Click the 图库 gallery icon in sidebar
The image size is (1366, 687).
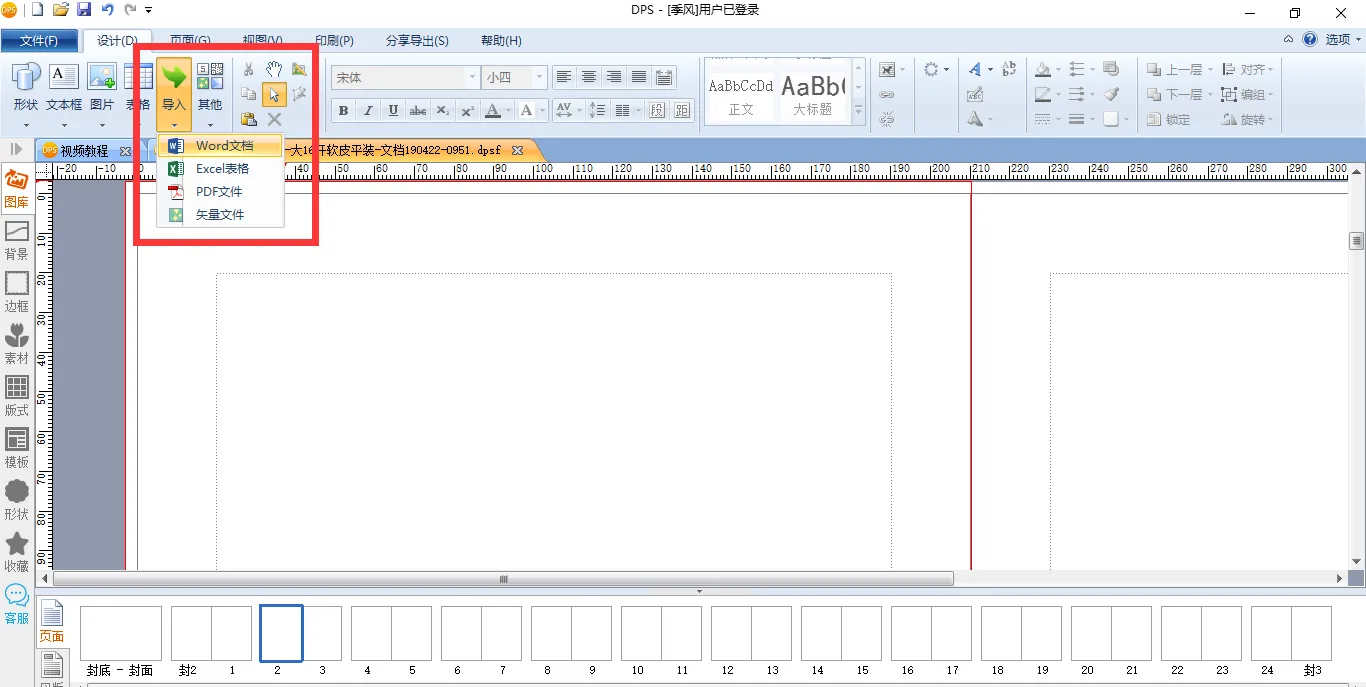coord(16,187)
